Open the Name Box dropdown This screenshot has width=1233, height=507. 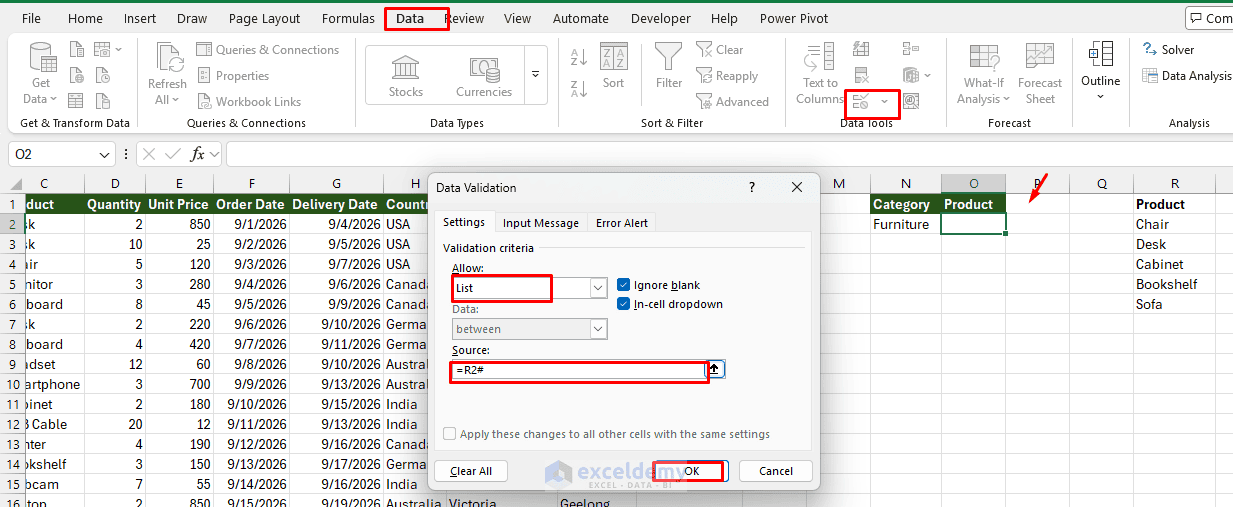point(106,154)
